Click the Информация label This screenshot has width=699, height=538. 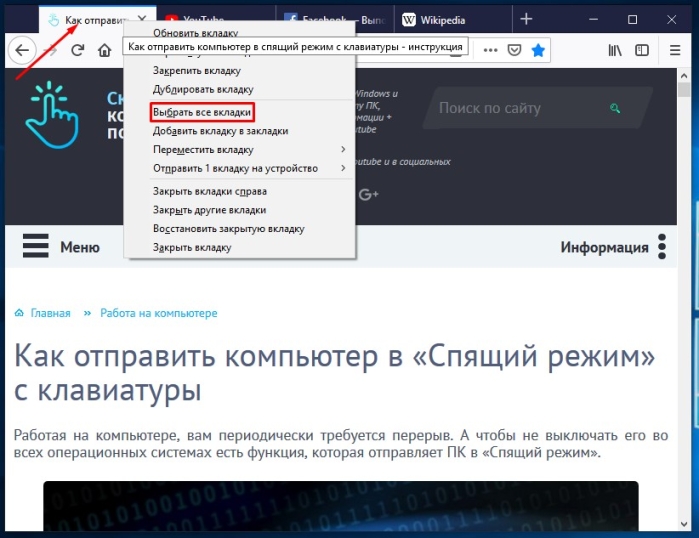point(604,247)
